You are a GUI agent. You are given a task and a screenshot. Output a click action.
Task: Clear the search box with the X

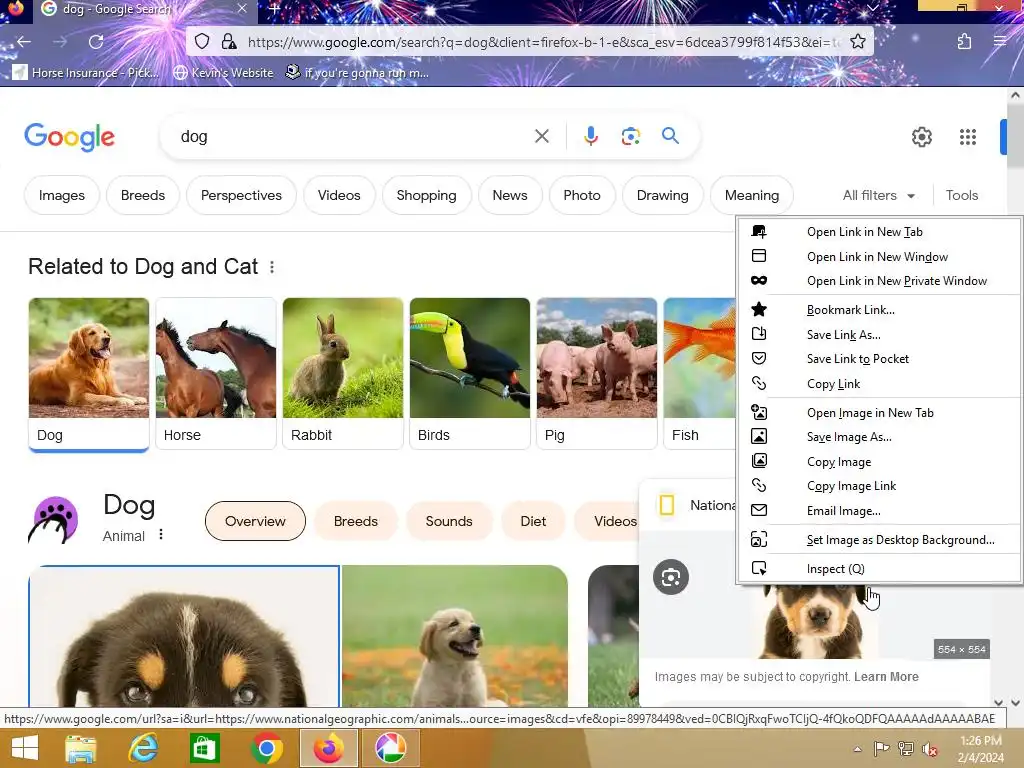point(541,136)
